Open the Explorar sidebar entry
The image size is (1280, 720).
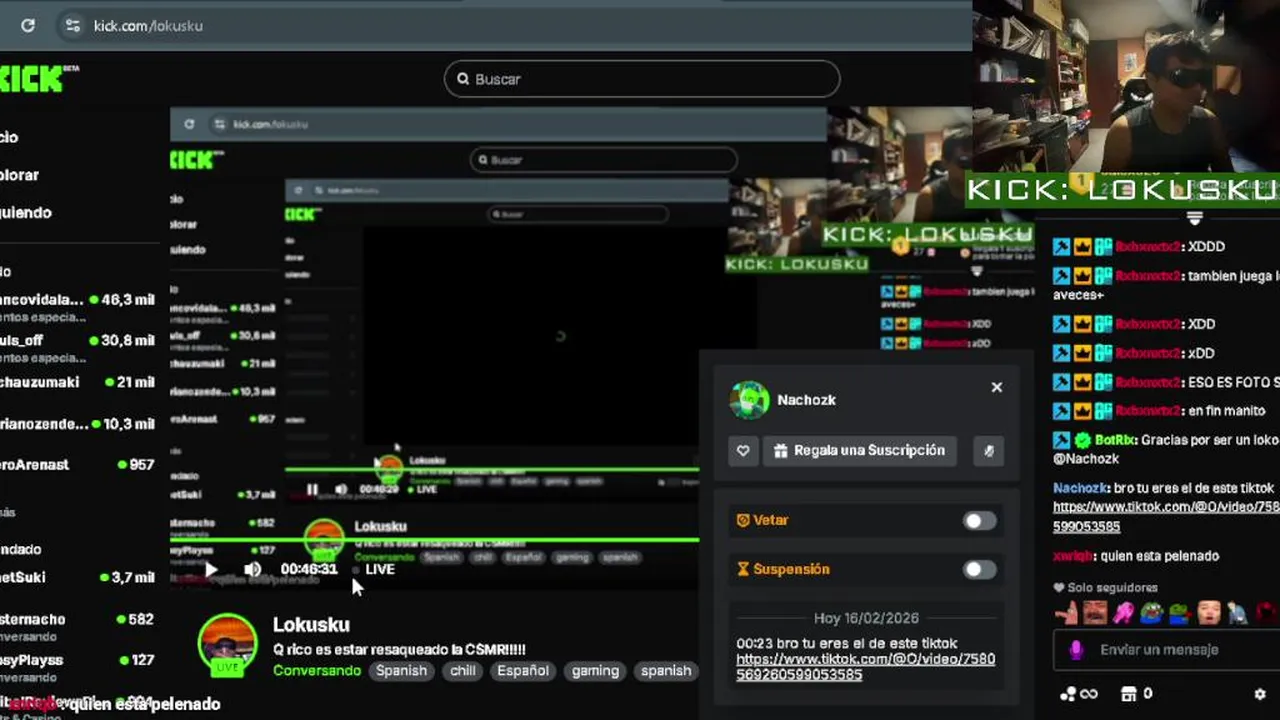point(20,175)
